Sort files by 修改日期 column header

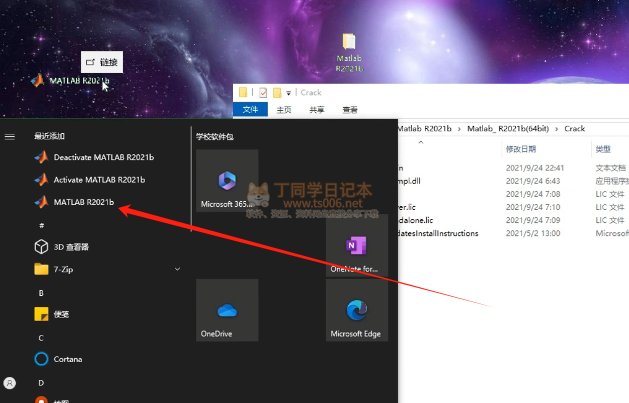coord(522,148)
